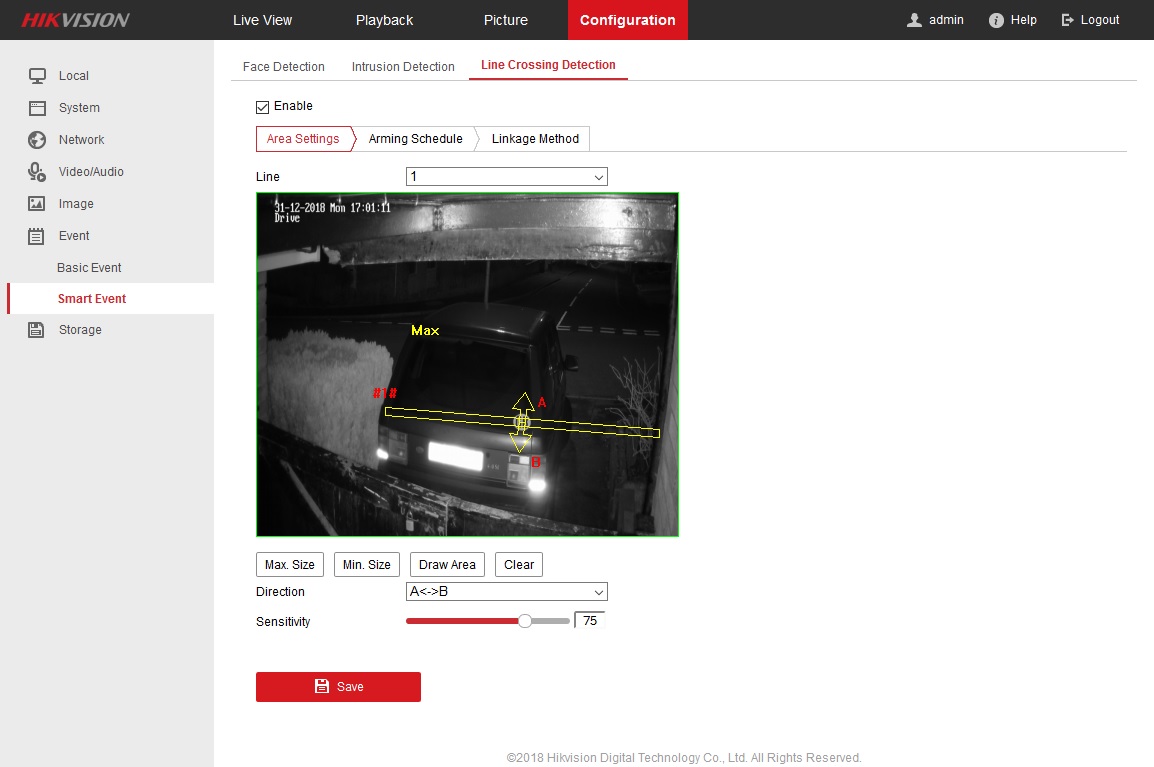Screen dimensions: 1154x767
Task: Click the System icon in sidebar
Action: coord(37,108)
